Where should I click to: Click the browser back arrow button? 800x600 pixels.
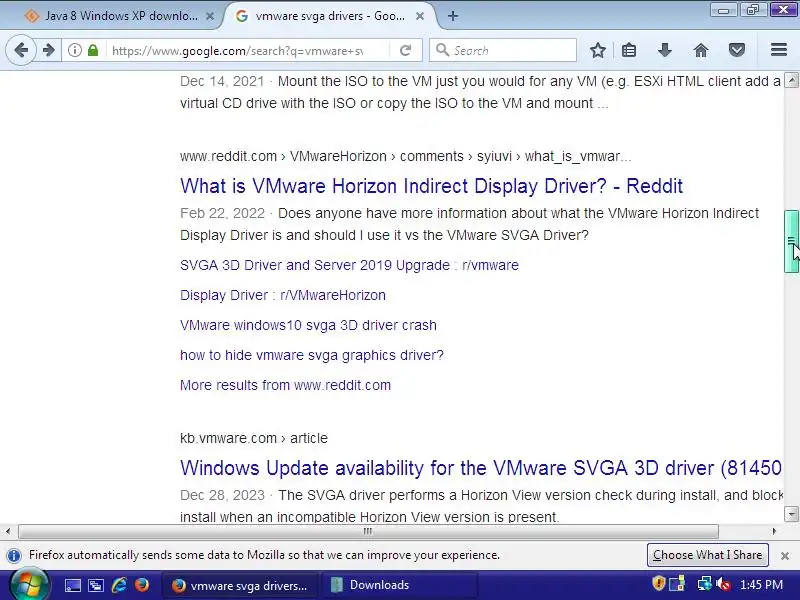21,50
